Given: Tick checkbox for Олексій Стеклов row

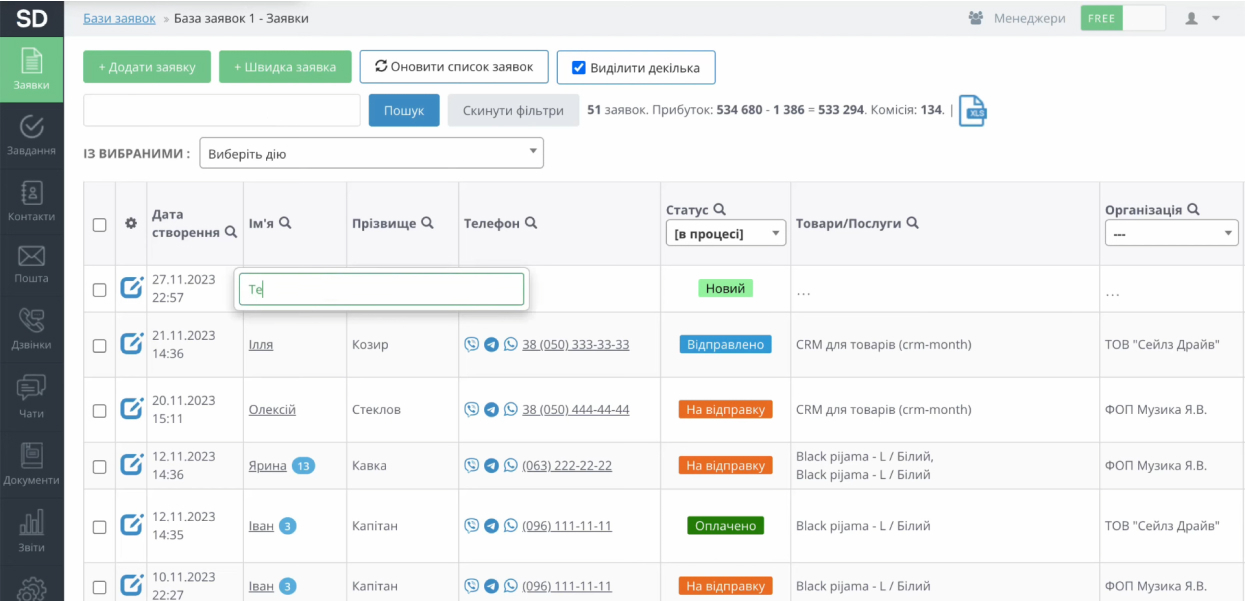Looking at the screenshot, I should coord(99,410).
